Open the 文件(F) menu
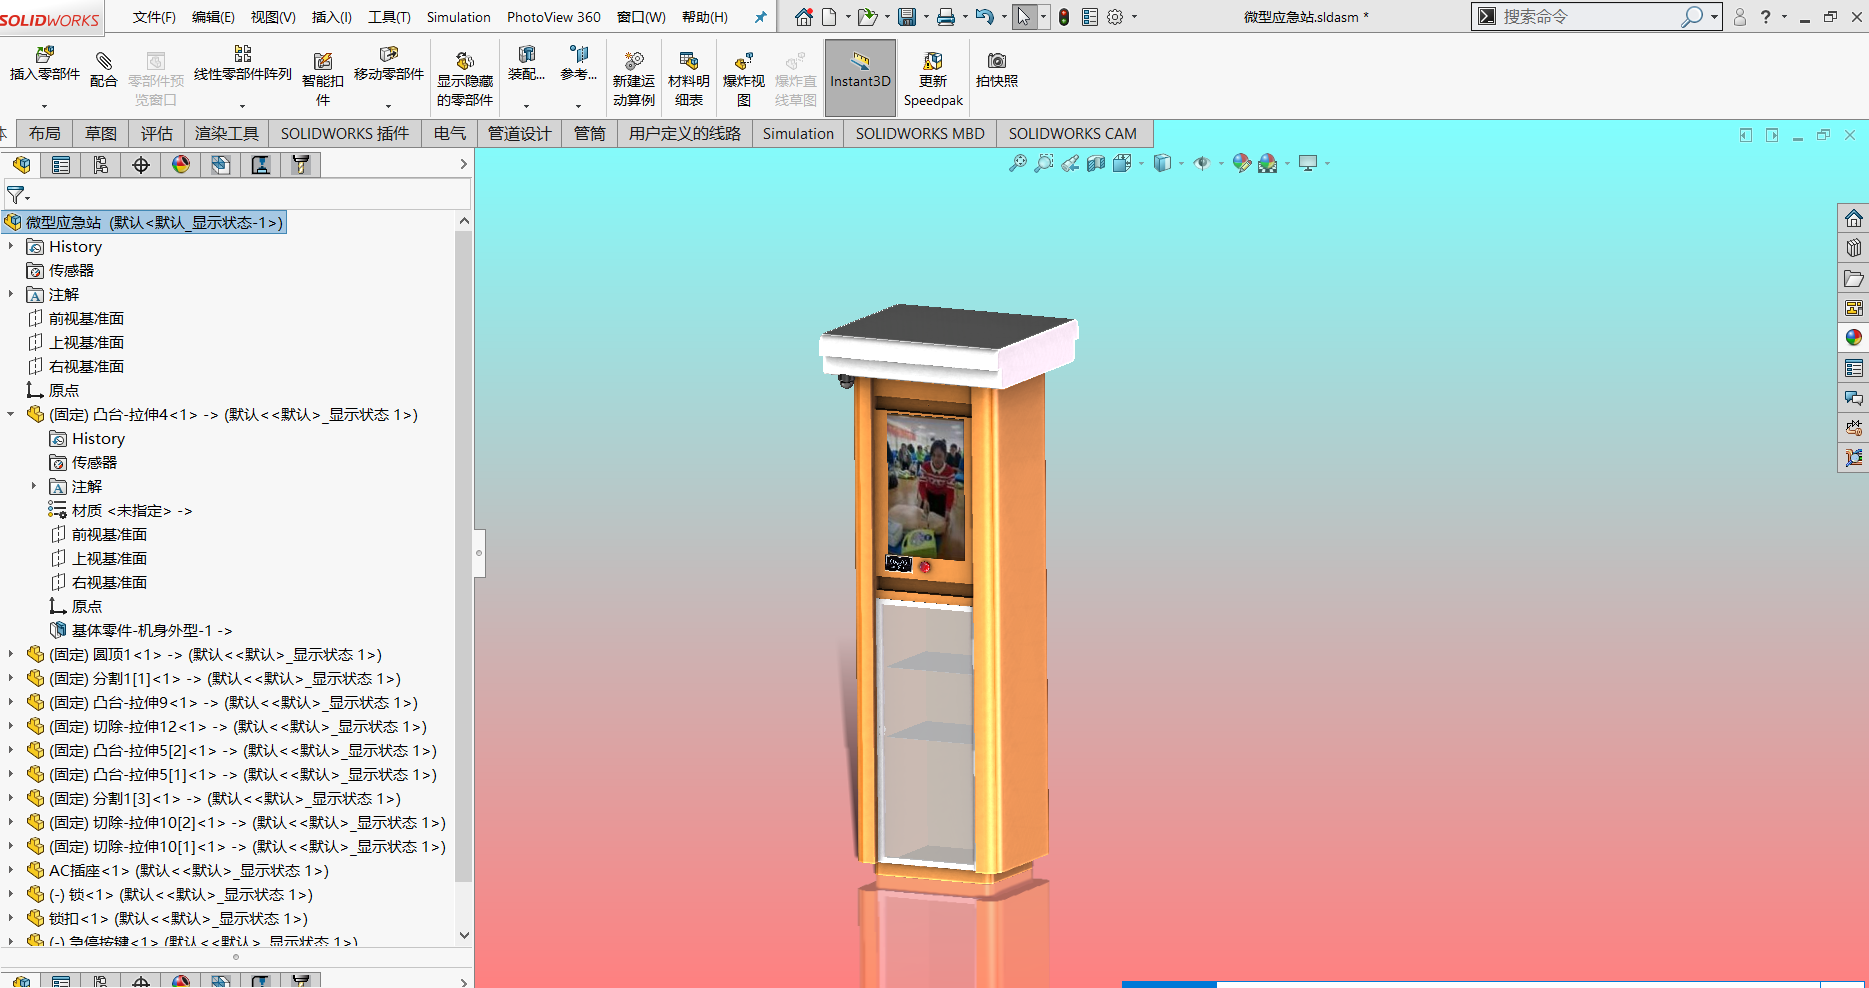 coord(154,17)
